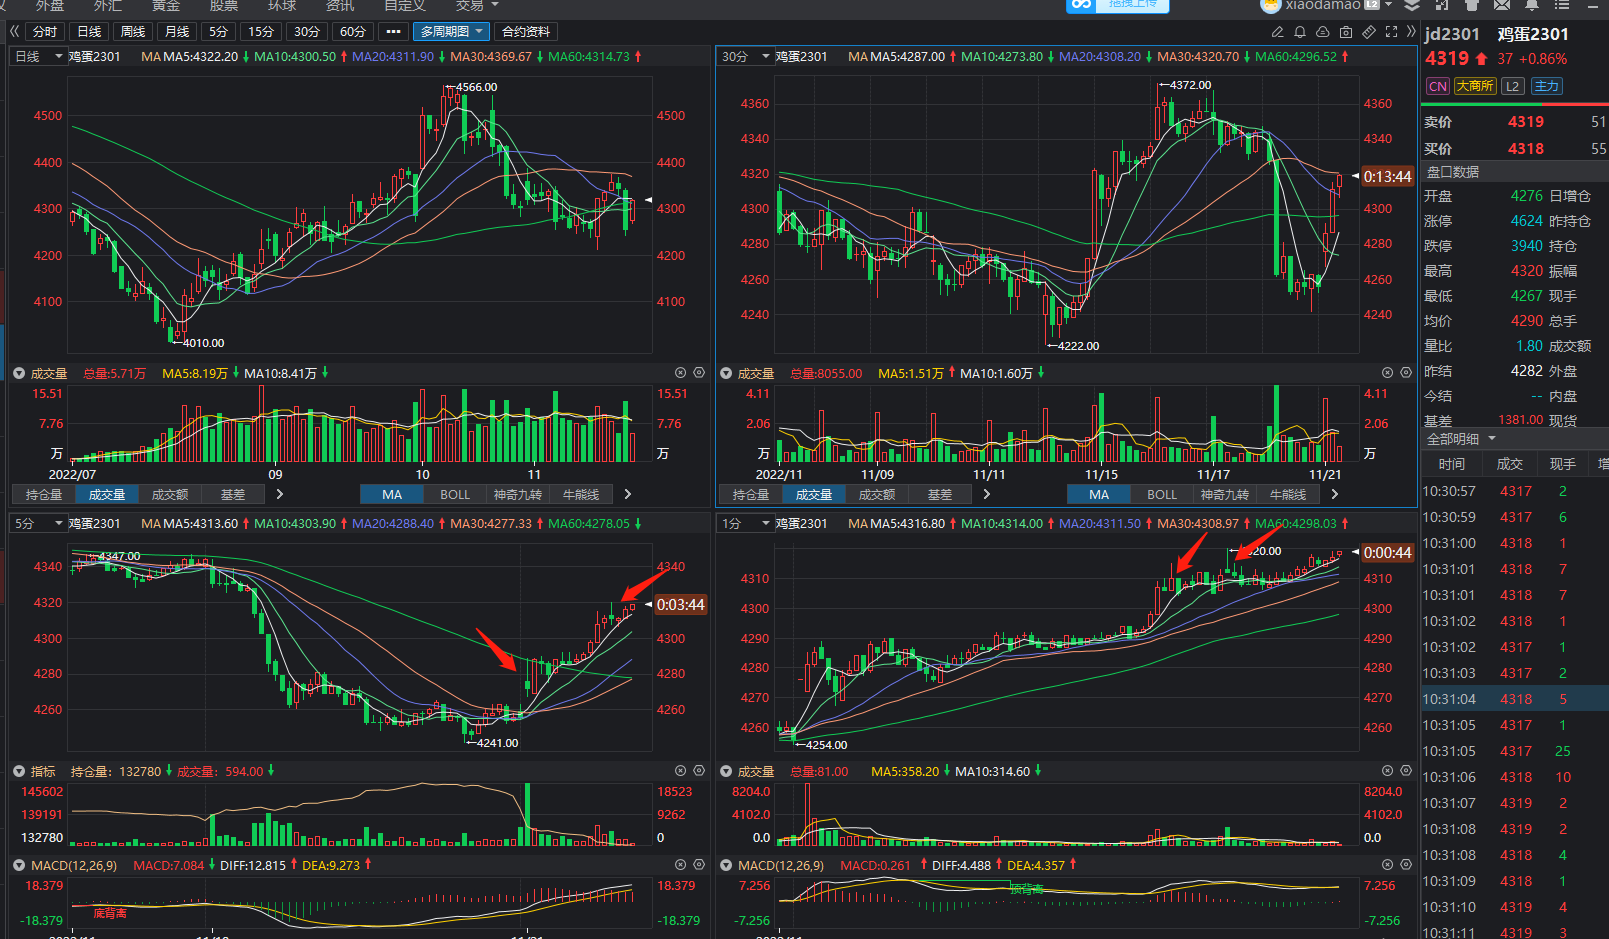Image resolution: width=1609 pixels, height=939 pixels.
Task: Click the CN market tag
Action: 1438,86
